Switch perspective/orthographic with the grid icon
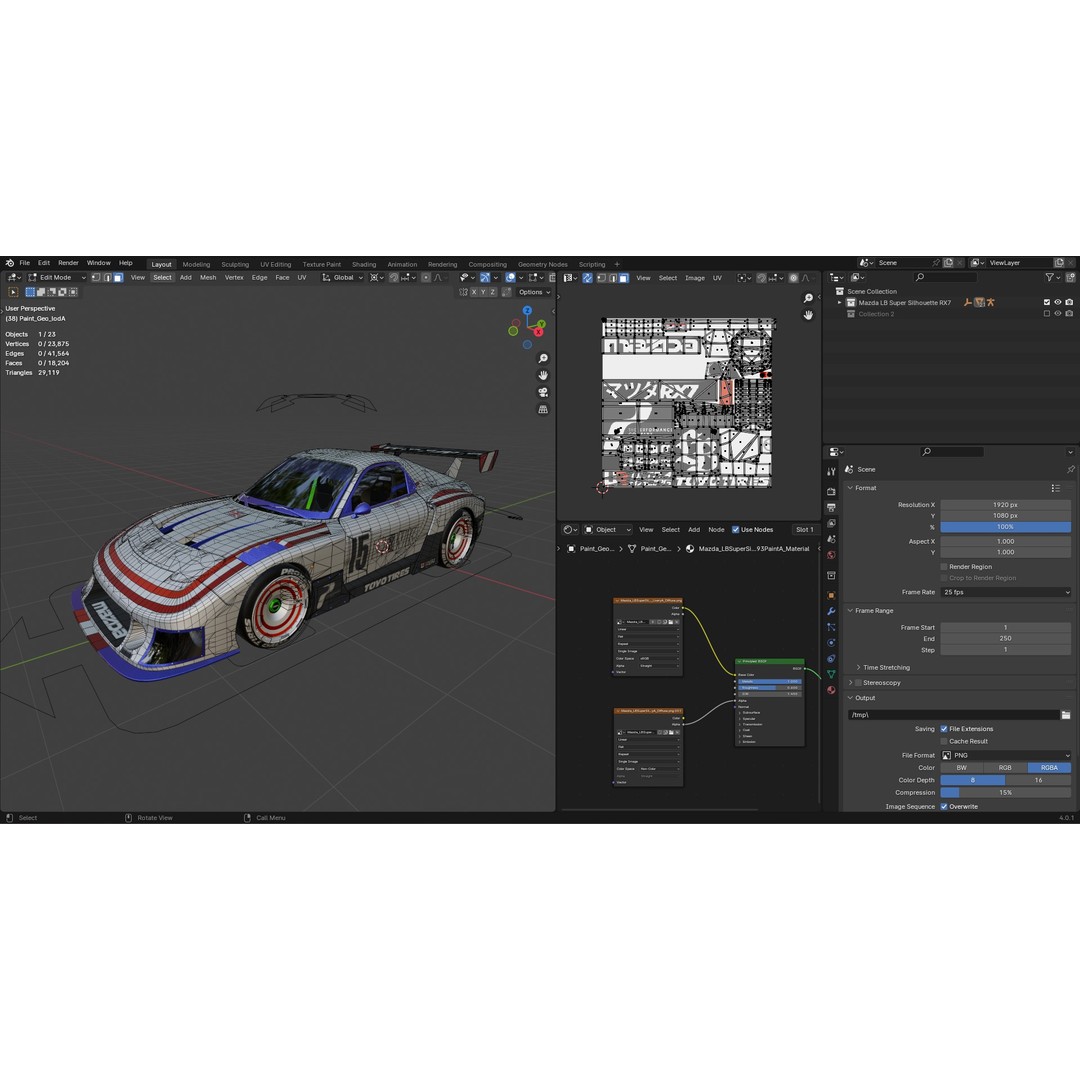Viewport: 1080px width, 1080px height. (x=543, y=409)
